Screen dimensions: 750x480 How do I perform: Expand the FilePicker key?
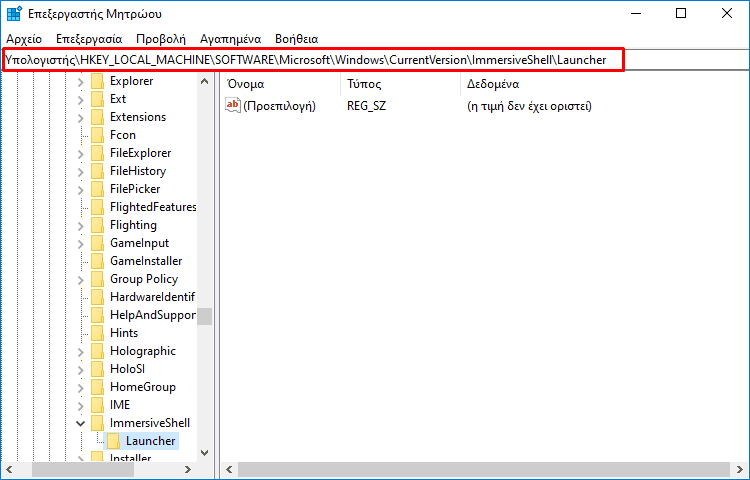(x=80, y=190)
